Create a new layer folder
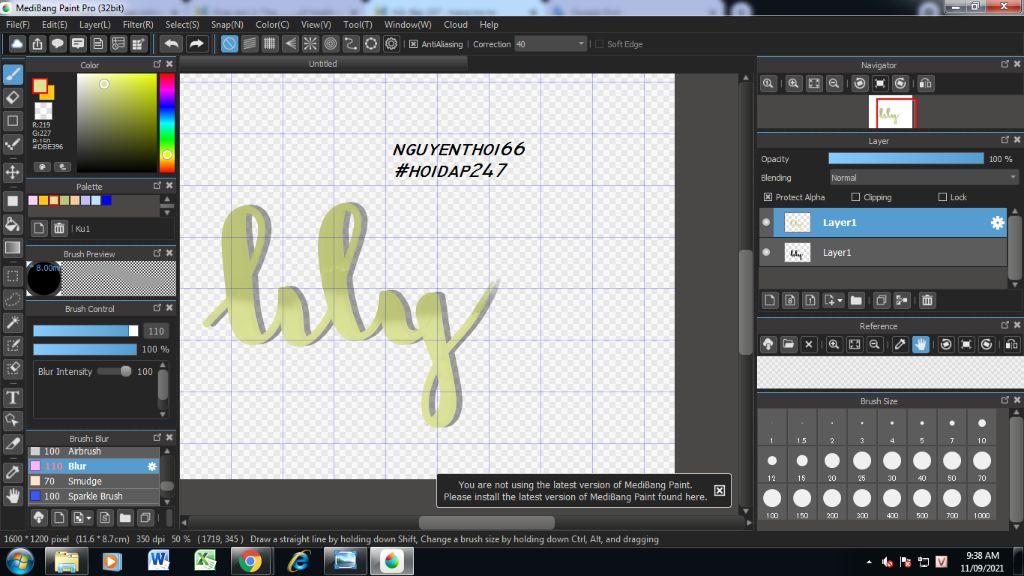 (x=856, y=300)
